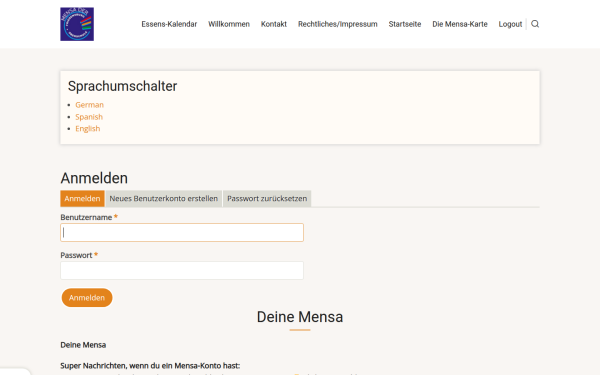Viewport: 600px width, 375px height.
Task: Select the Anmelden tab
Action: (82, 199)
